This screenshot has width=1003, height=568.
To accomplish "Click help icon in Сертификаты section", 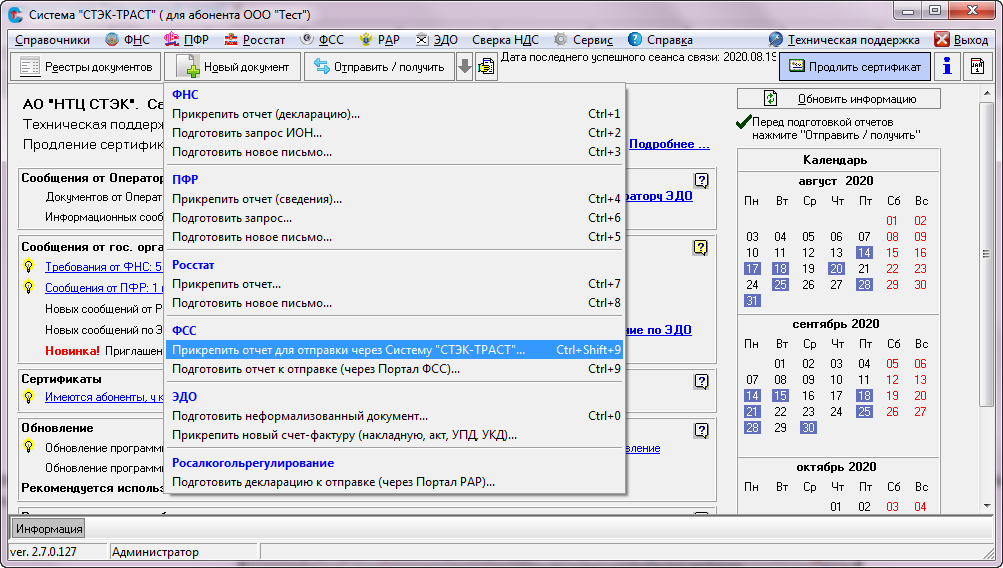I will tap(701, 381).
